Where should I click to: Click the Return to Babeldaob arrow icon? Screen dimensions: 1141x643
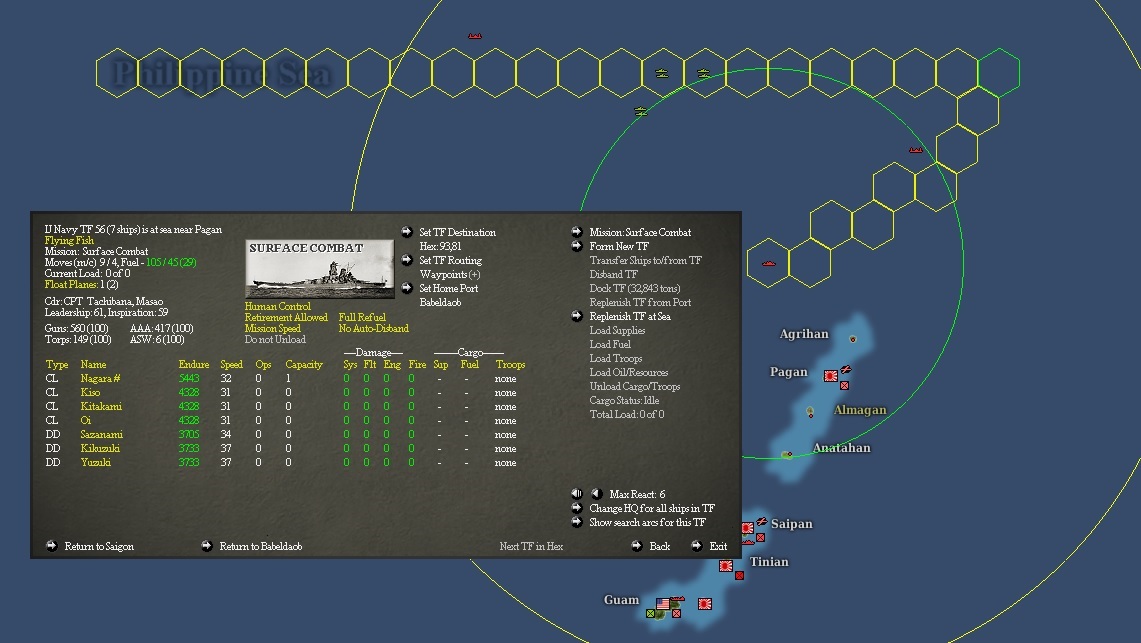207,546
